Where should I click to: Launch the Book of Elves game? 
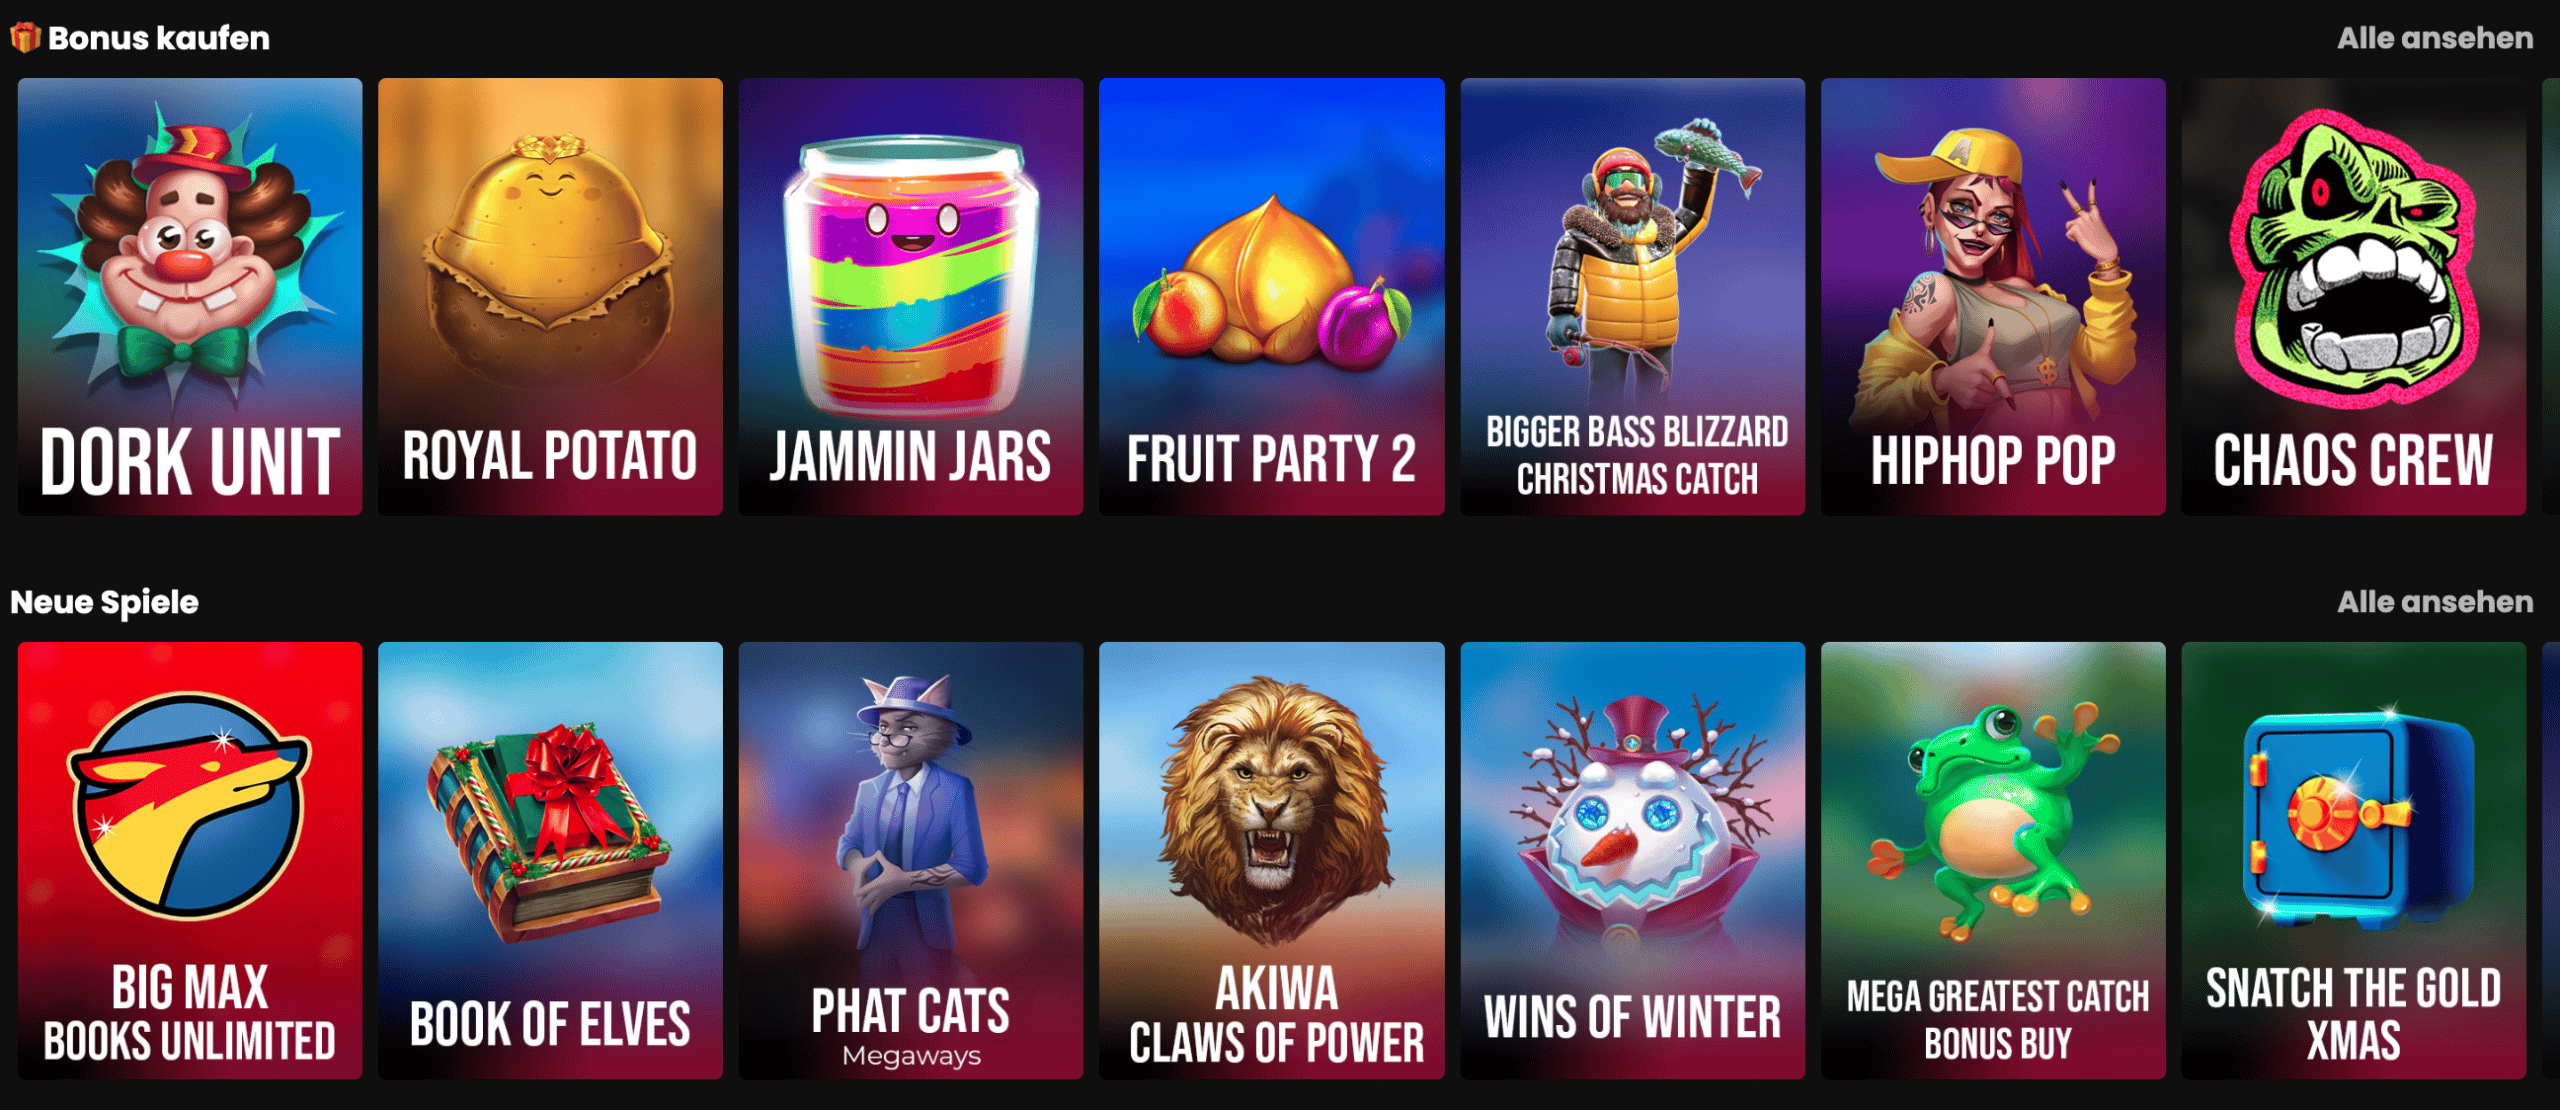550,861
